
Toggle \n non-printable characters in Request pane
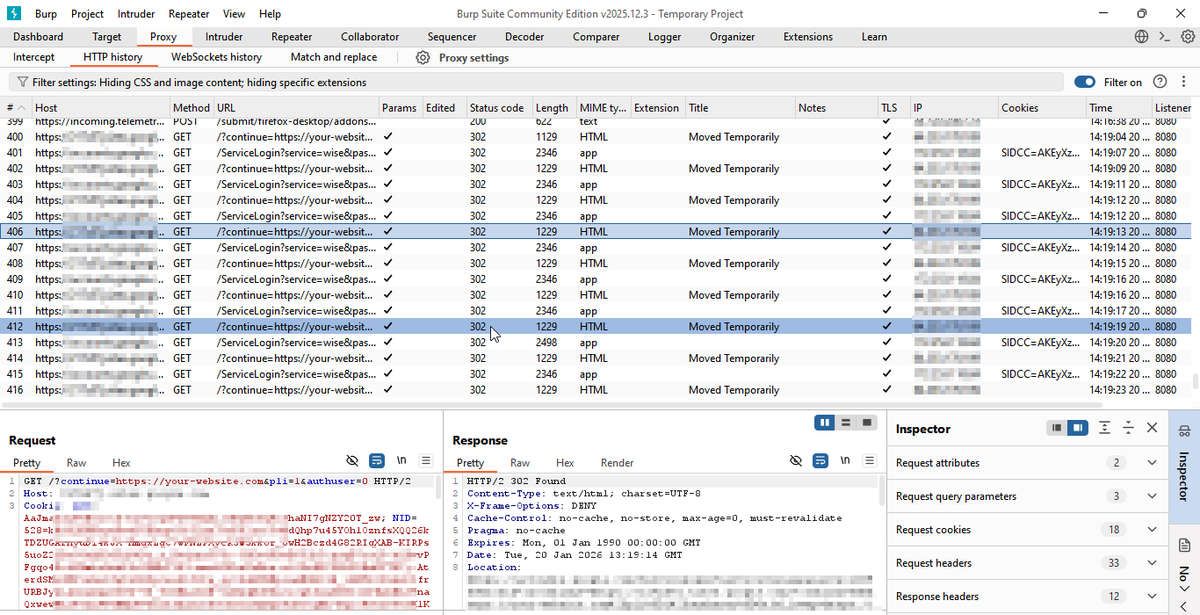402,462
